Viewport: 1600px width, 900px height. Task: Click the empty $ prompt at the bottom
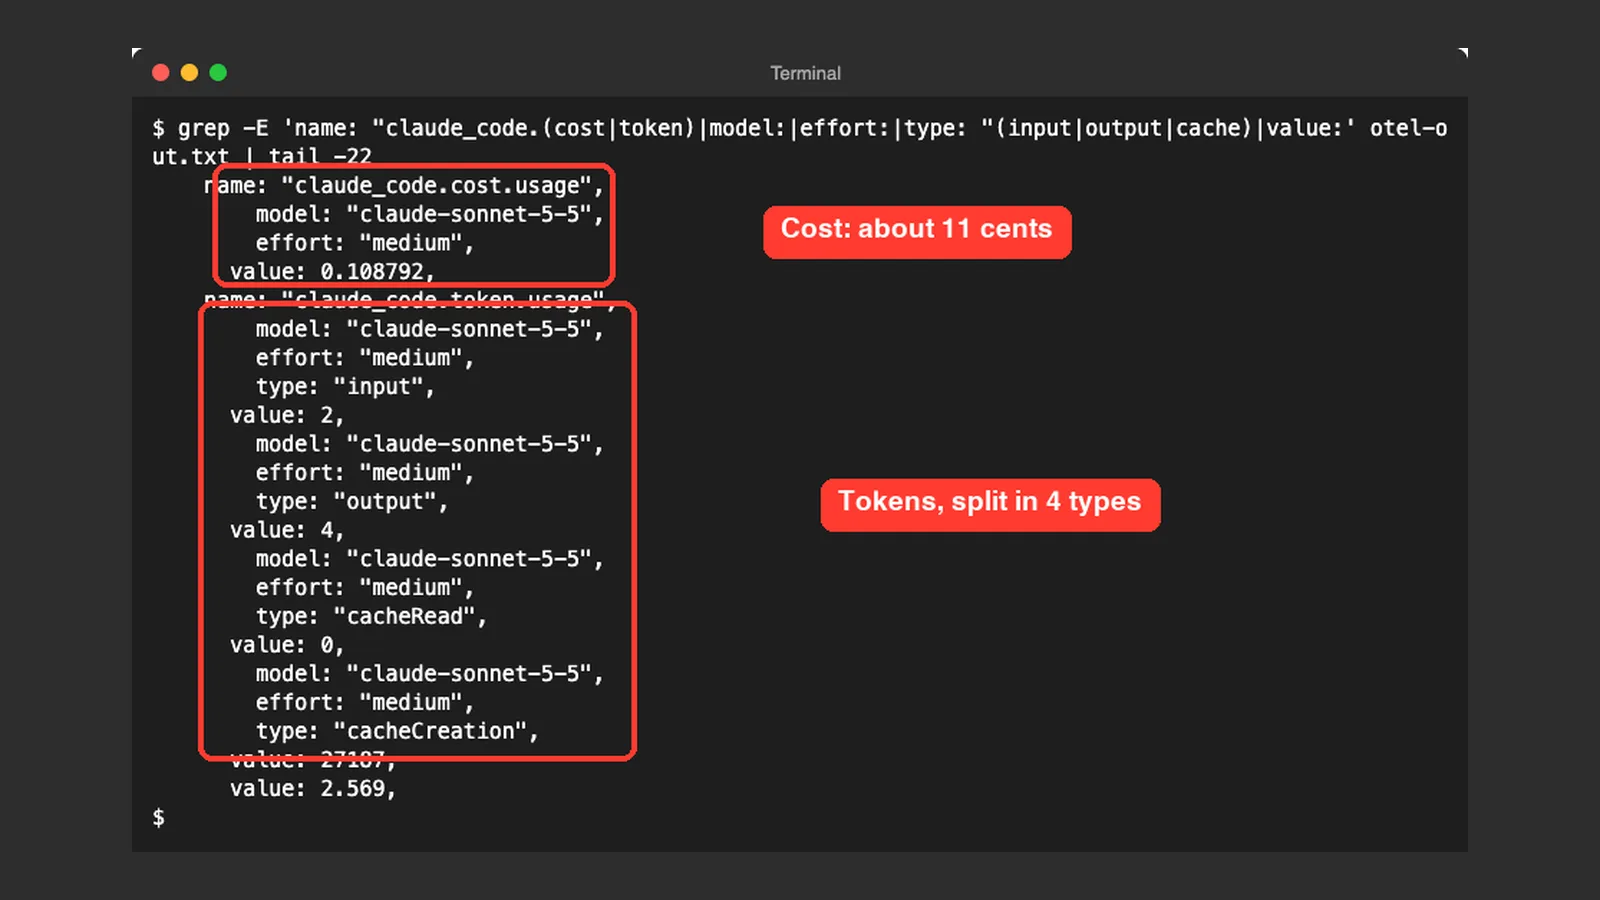(158, 818)
